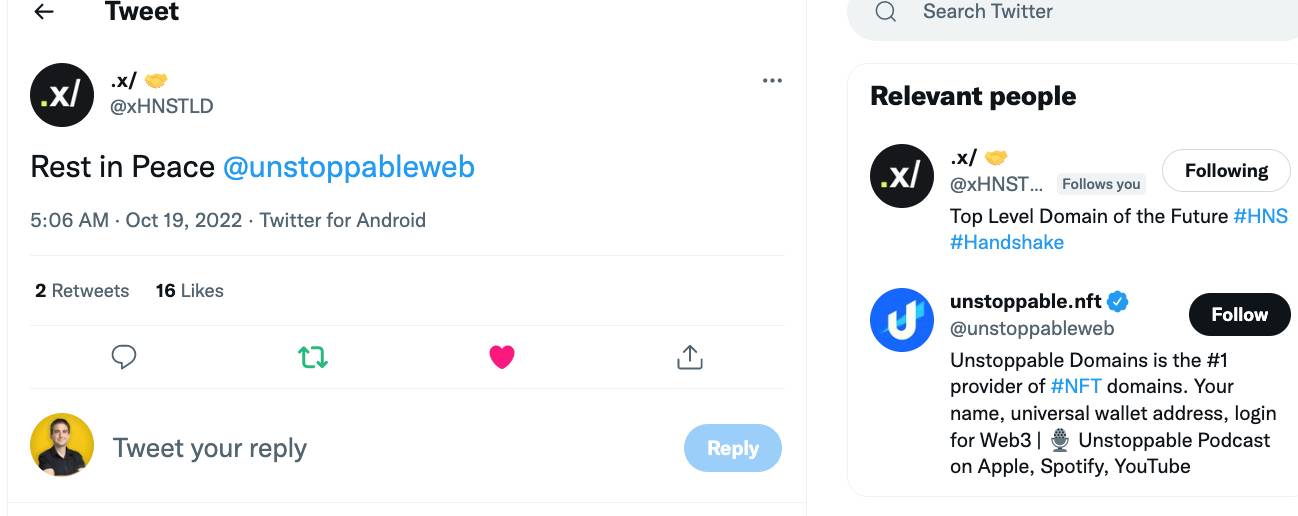View the 16 Likes list
Image resolution: width=1298 pixels, height=516 pixels.
coord(189,291)
